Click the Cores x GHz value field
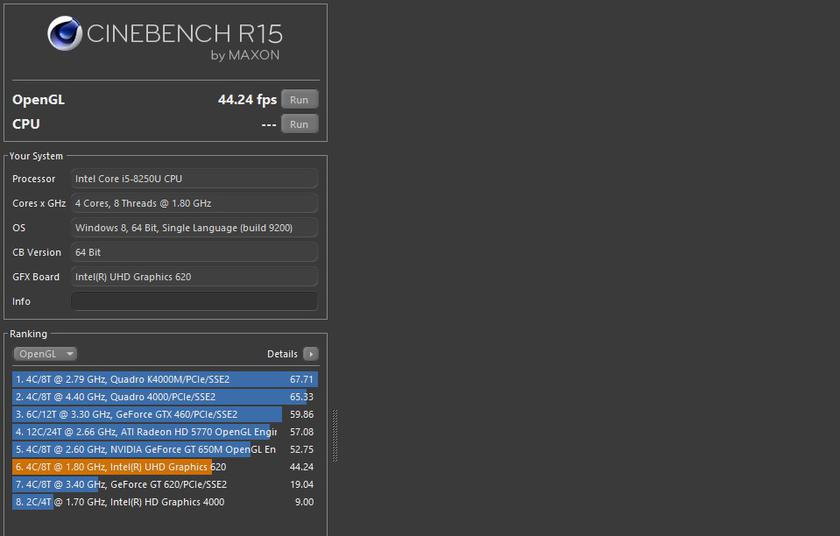840x536 pixels. [194, 203]
